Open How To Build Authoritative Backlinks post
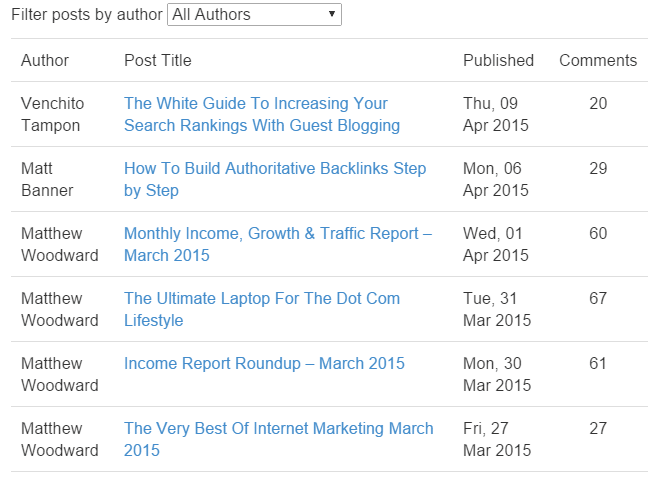 point(275,179)
